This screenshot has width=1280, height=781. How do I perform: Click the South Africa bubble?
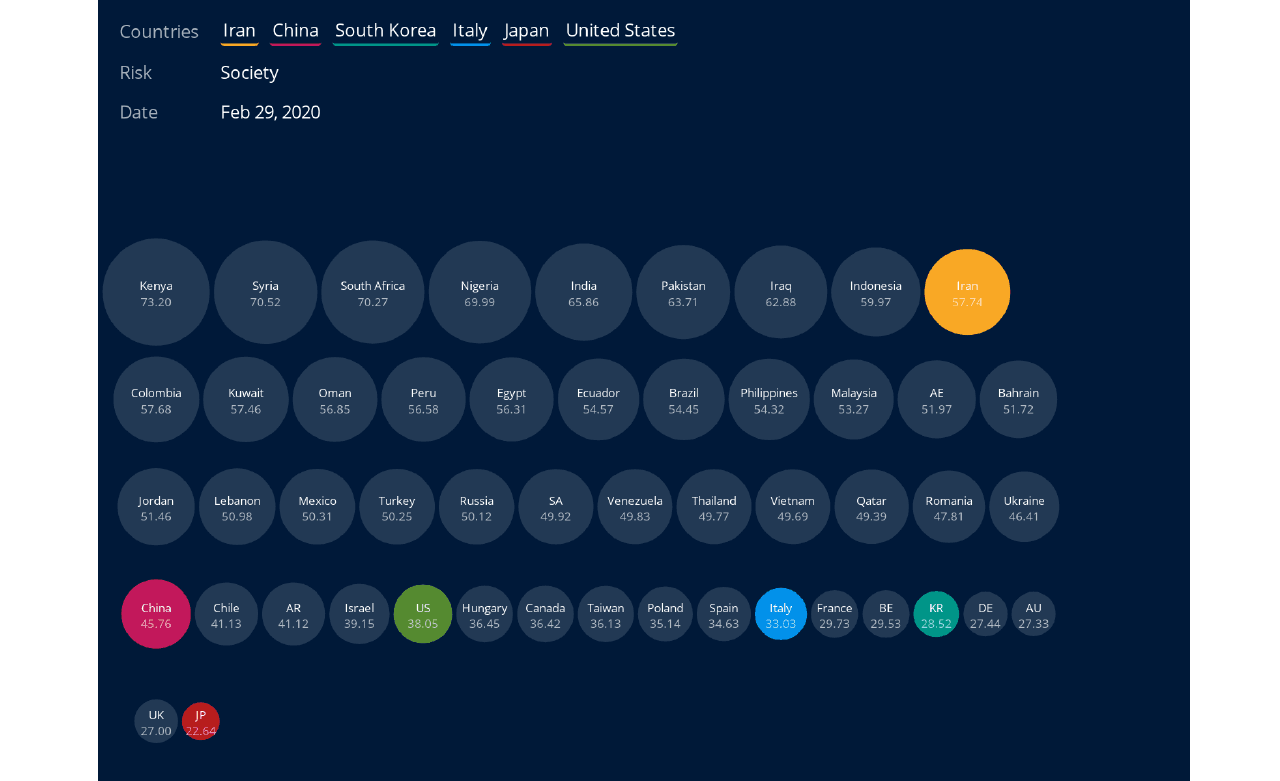click(x=373, y=292)
